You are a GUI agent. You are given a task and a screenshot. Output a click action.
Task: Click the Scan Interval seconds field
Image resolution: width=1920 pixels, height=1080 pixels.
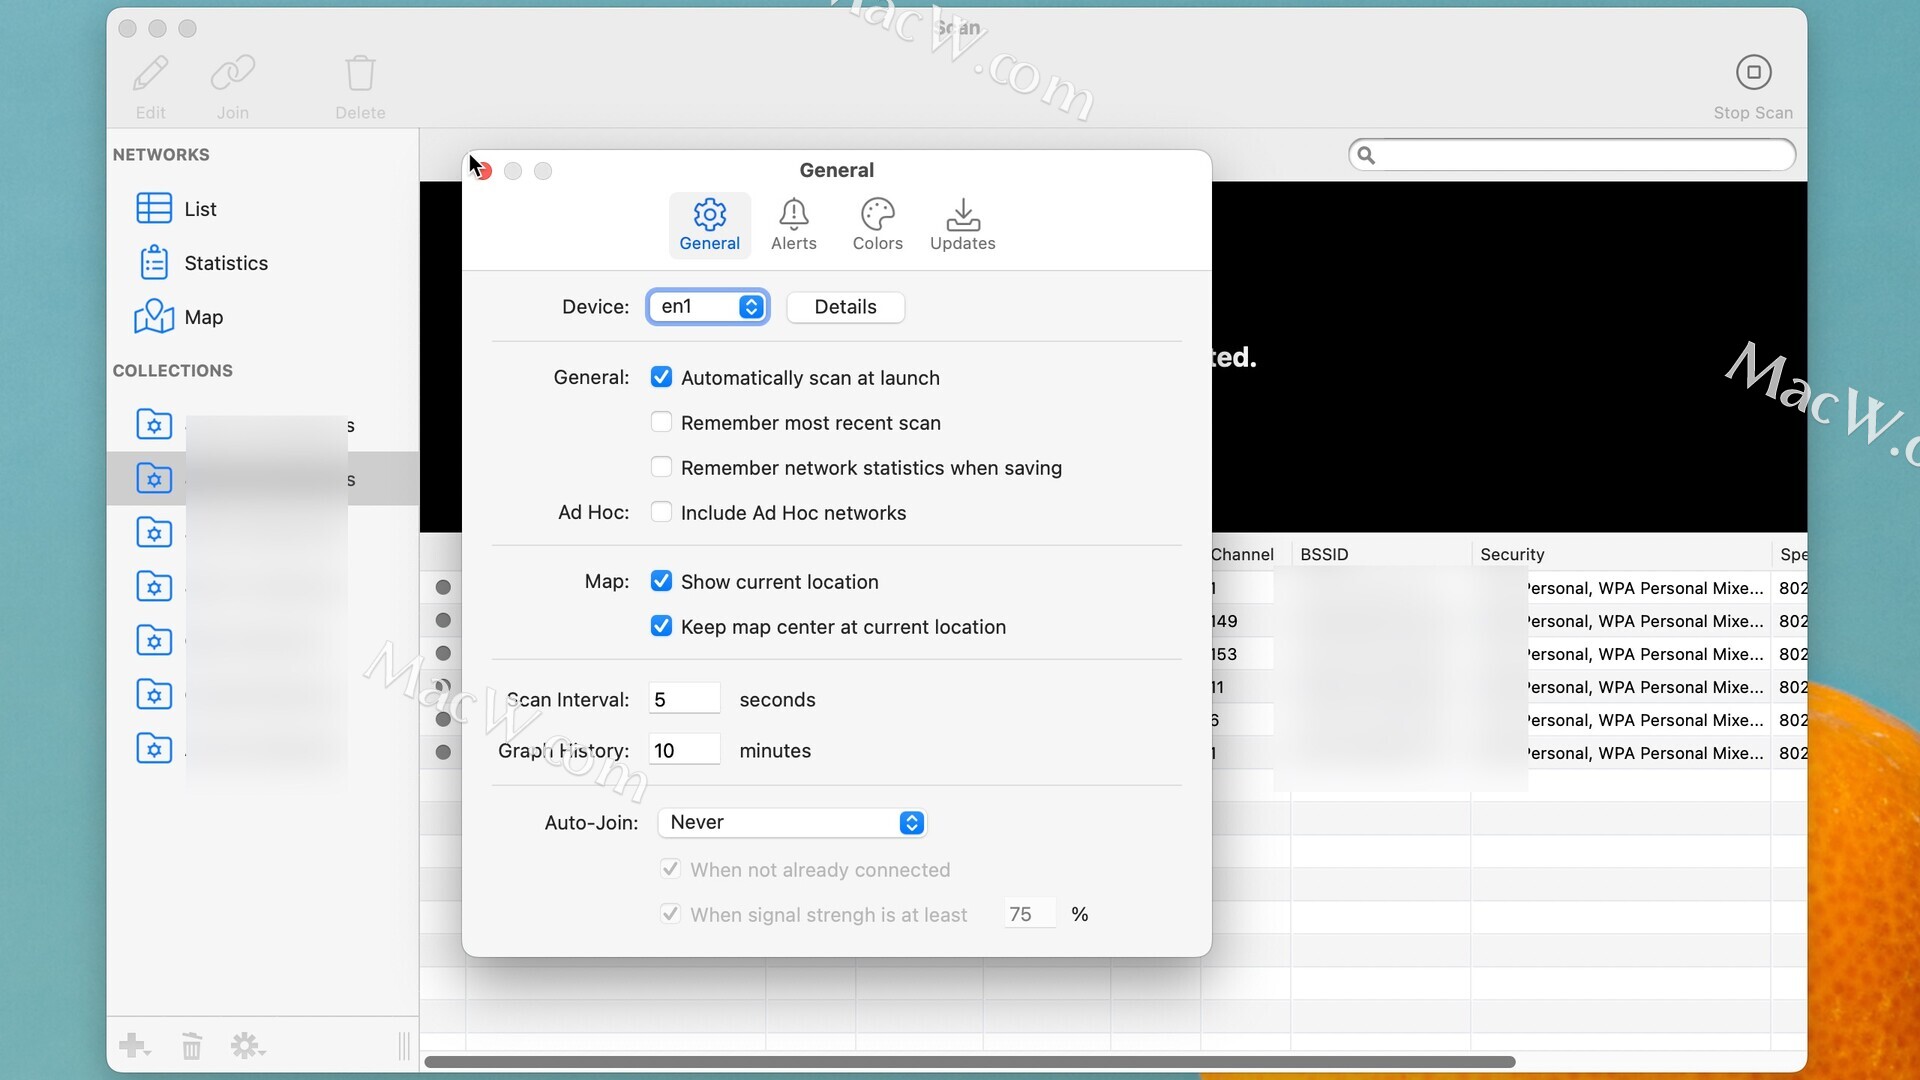(x=684, y=699)
